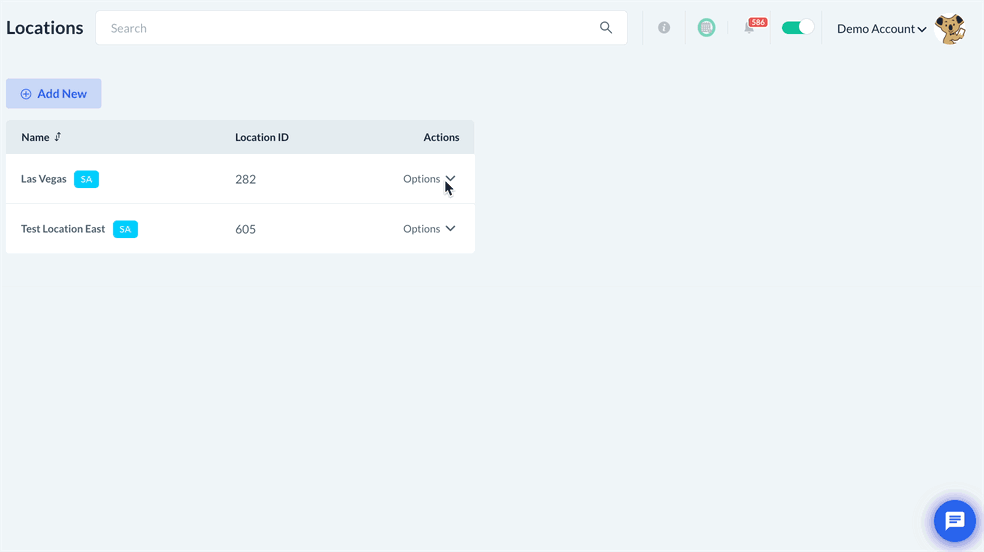Viewport: 984px width, 552px height.
Task: Click the Las Vegas location name
Action: coord(43,179)
